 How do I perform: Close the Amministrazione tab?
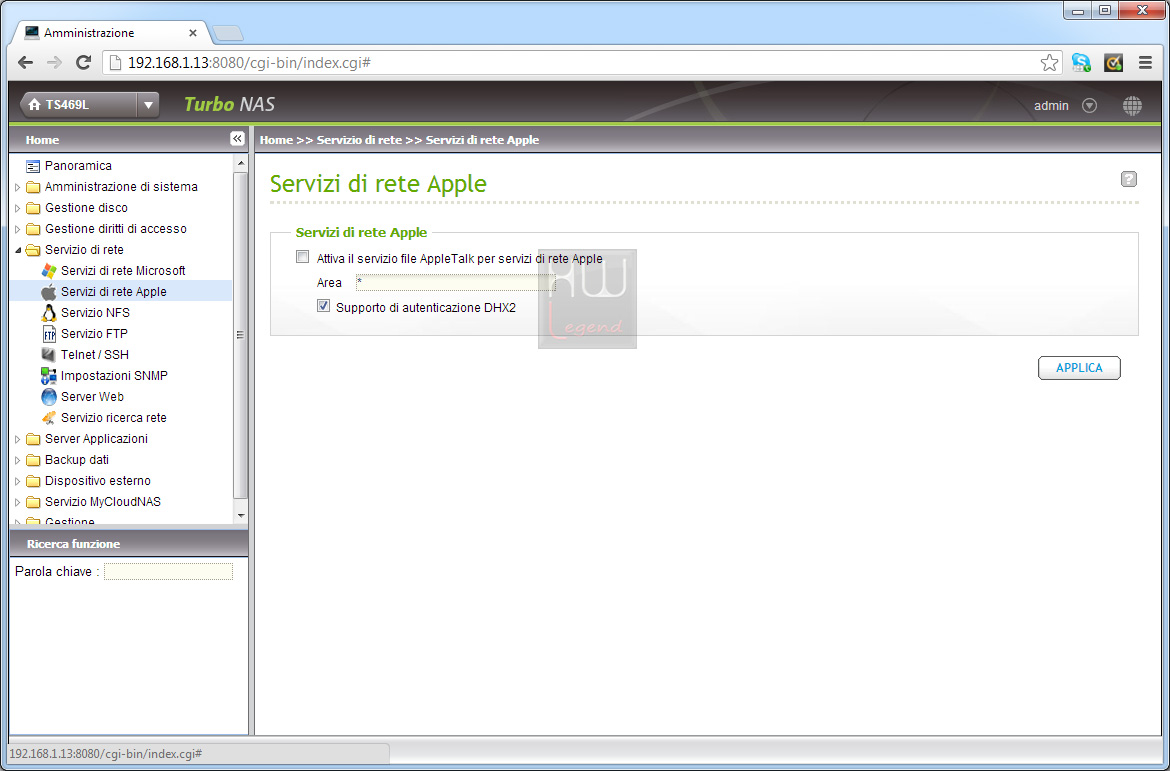[x=193, y=33]
